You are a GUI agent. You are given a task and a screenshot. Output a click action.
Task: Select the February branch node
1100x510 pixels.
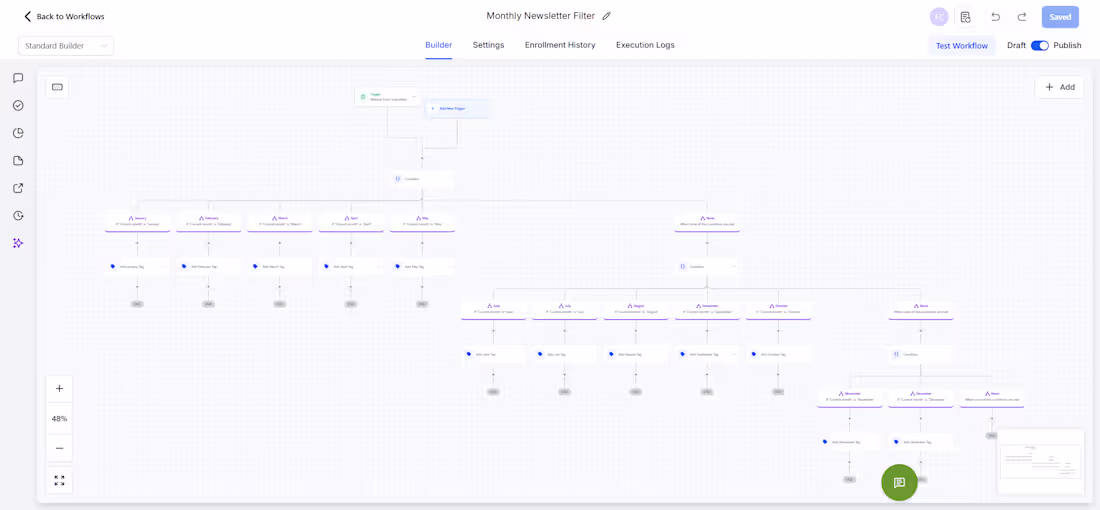tap(208, 222)
